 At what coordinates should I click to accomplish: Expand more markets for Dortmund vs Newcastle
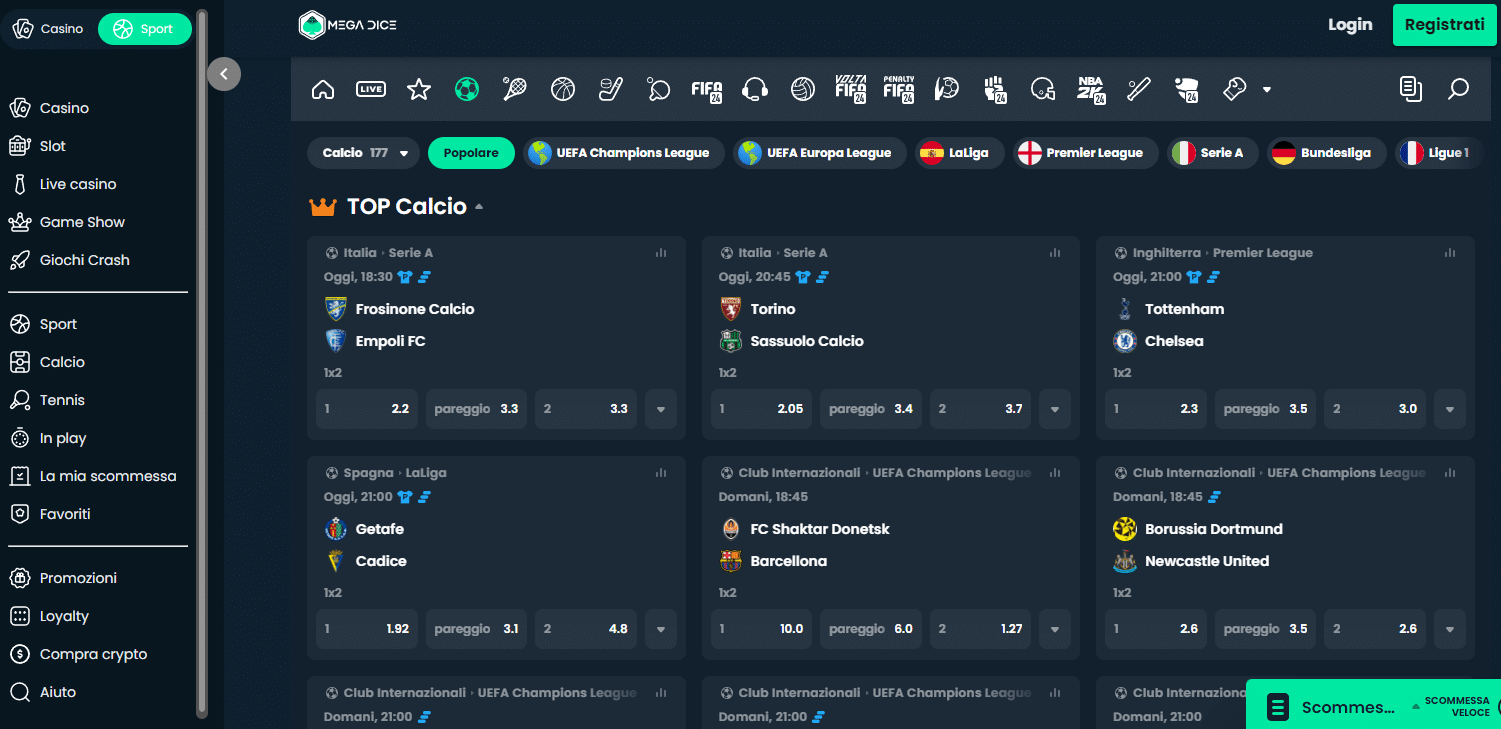click(x=1450, y=629)
